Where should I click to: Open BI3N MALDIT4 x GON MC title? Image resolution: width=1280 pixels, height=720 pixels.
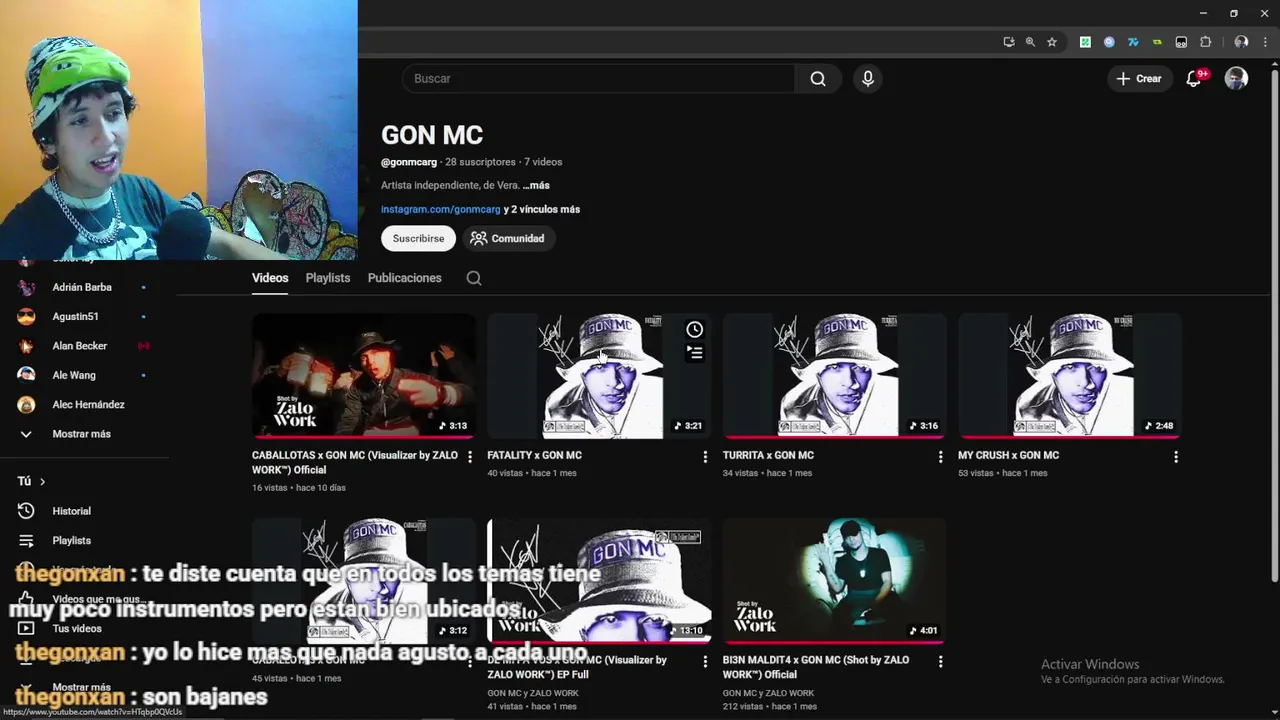pyautogui.click(x=816, y=667)
